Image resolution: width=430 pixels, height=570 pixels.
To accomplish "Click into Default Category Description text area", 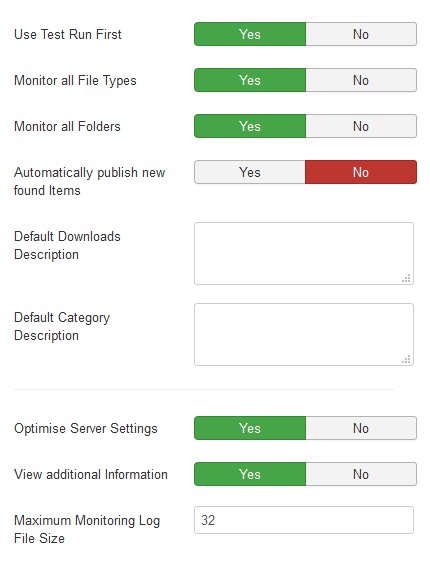I will pyautogui.click(x=304, y=334).
